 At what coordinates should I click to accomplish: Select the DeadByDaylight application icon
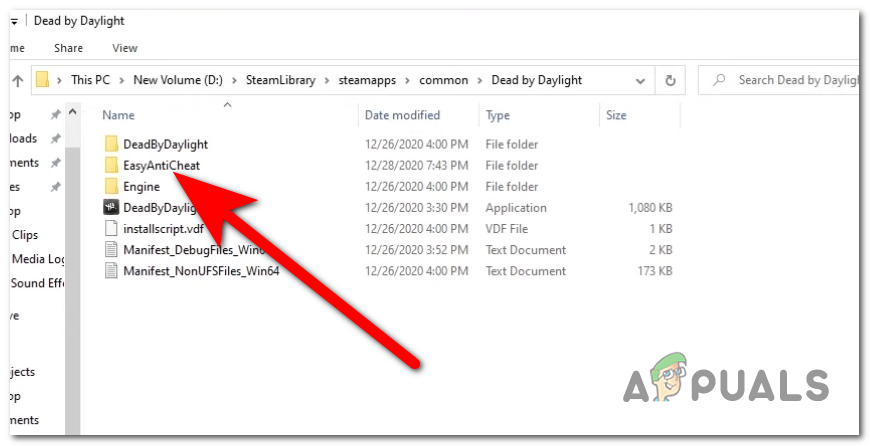pyautogui.click(x=111, y=207)
